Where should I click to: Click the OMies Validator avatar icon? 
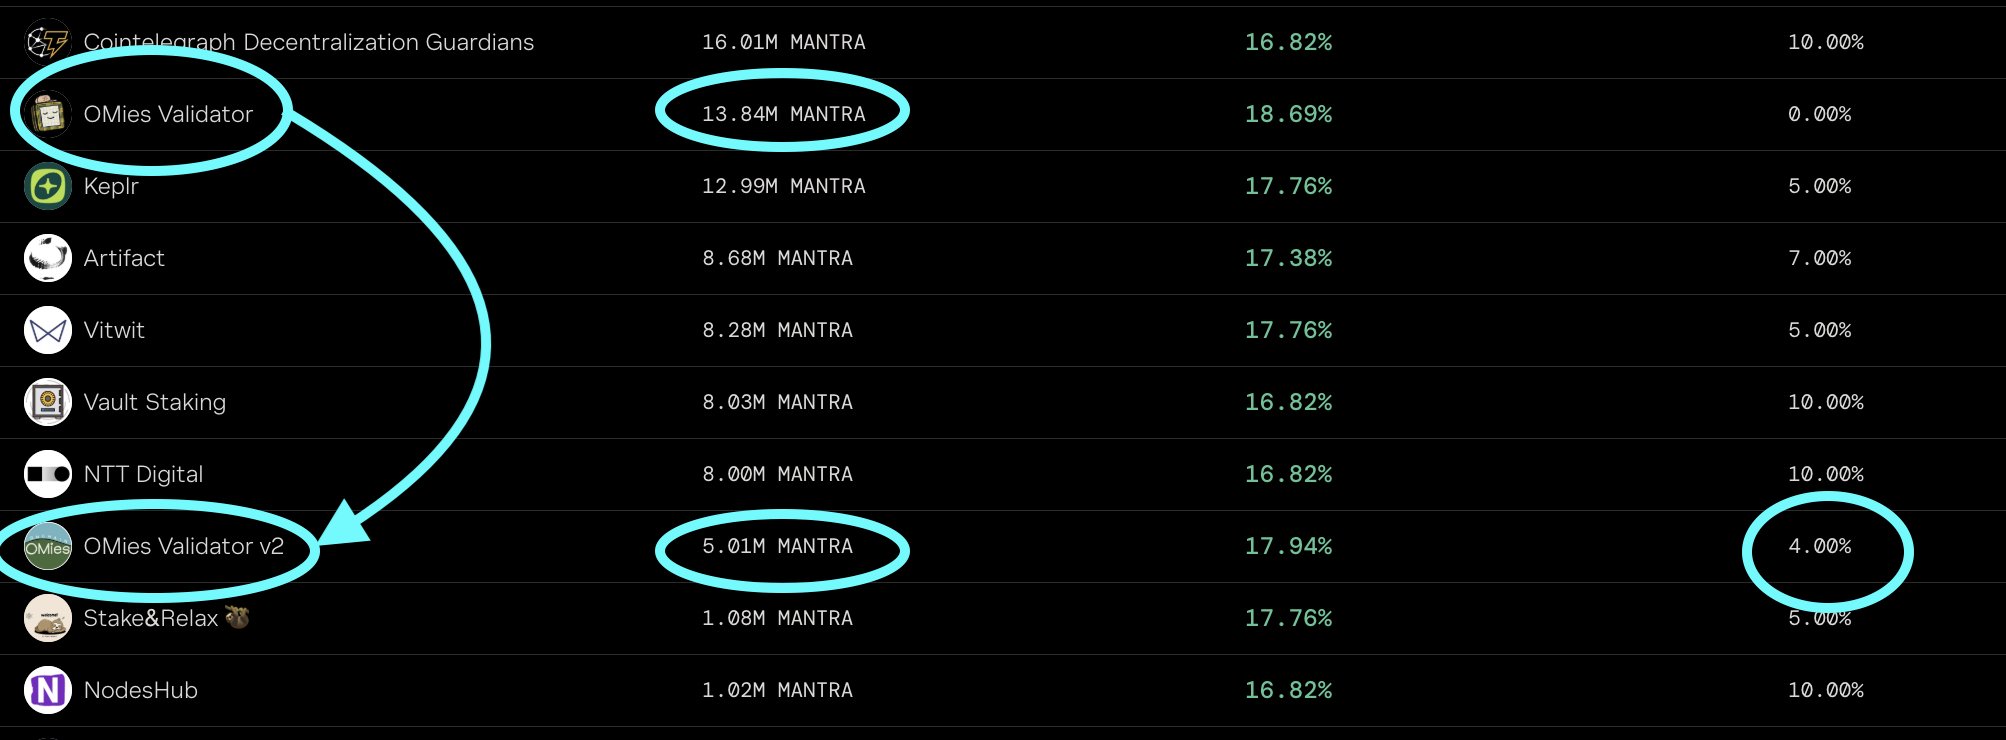tap(47, 115)
